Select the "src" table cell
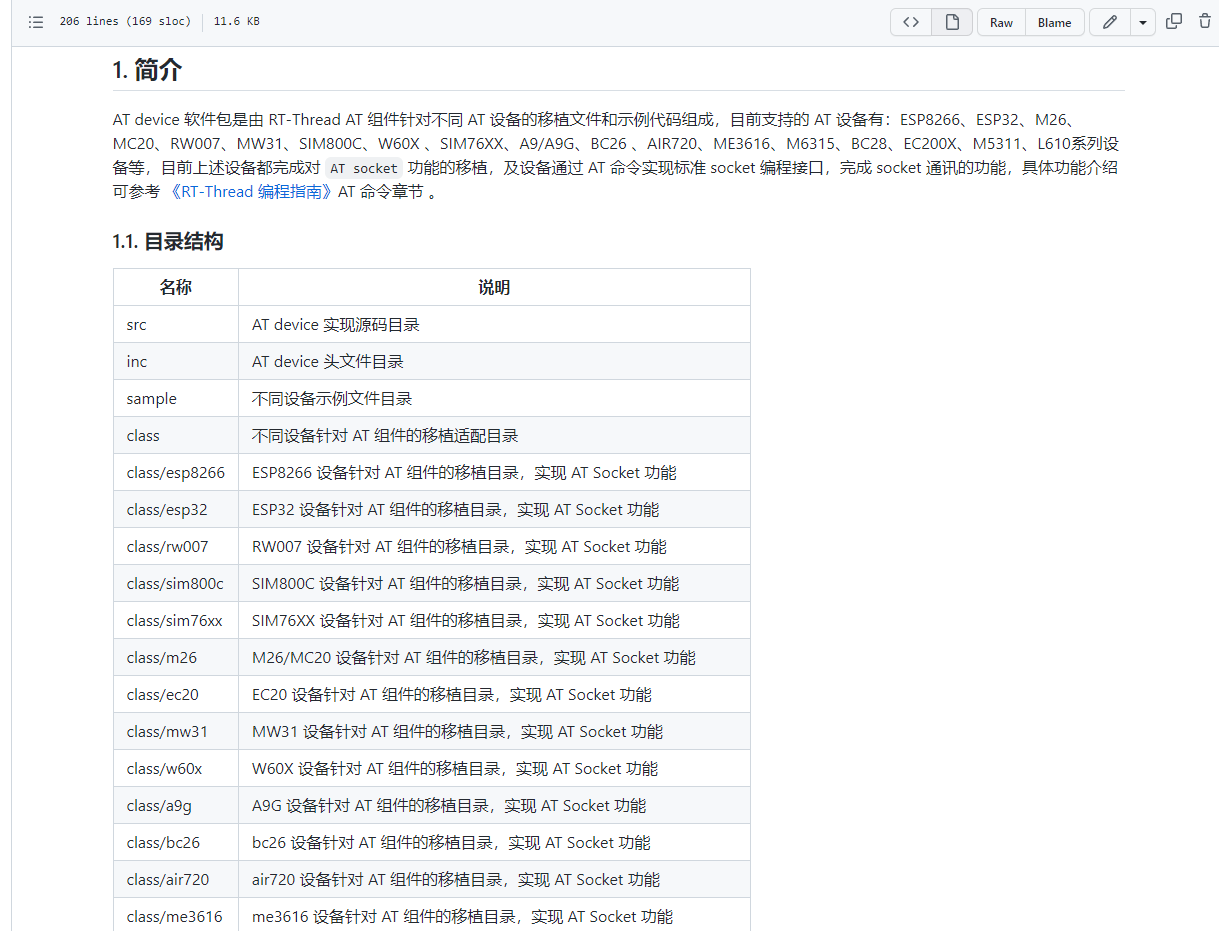This screenshot has height=931, width=1219. click(176, 324)
